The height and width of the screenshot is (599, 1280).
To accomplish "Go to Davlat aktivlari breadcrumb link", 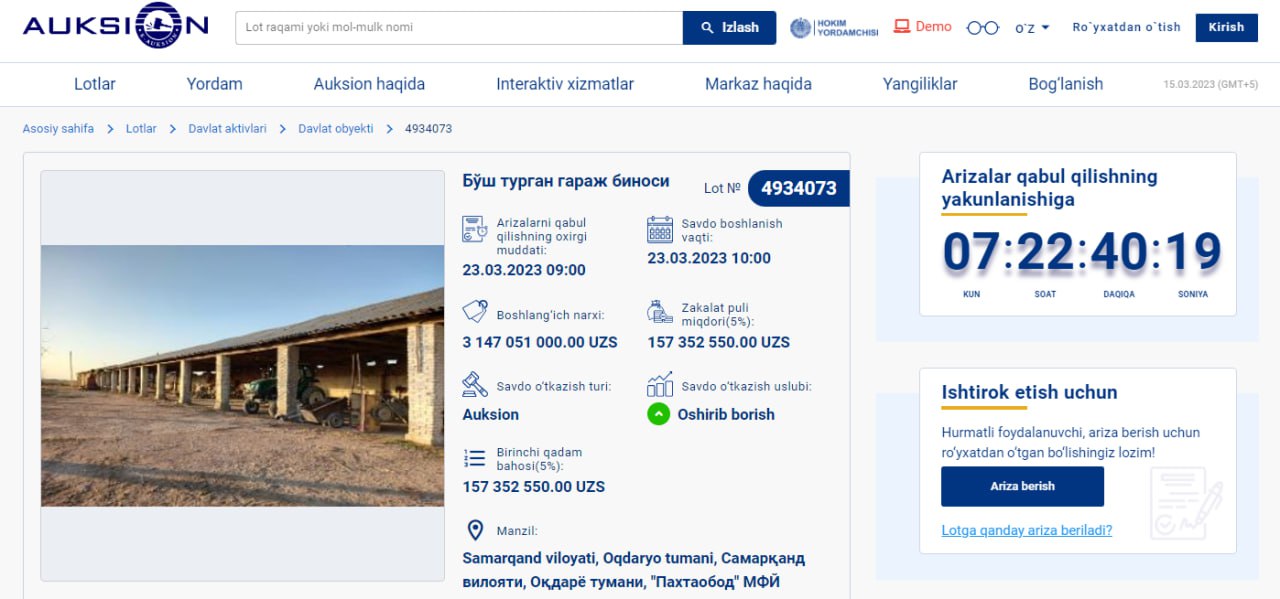I will click(x=227, y=129).
